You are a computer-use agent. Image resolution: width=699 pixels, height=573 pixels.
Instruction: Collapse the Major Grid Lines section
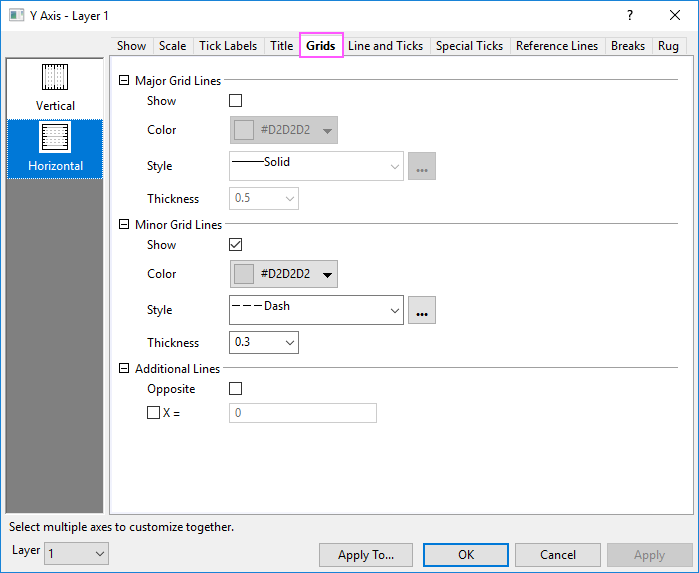click(124, 81)
